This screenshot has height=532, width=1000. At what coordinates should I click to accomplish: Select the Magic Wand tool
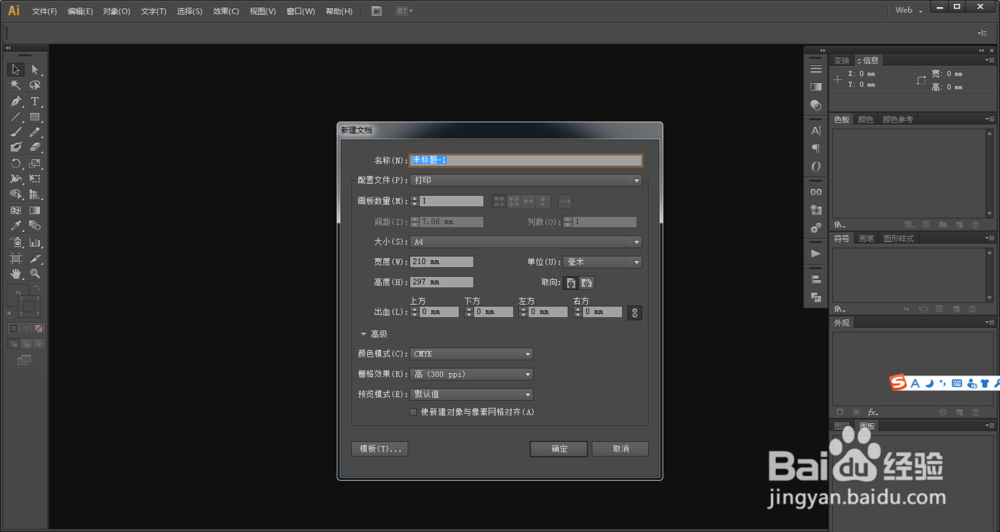[16, 85]
